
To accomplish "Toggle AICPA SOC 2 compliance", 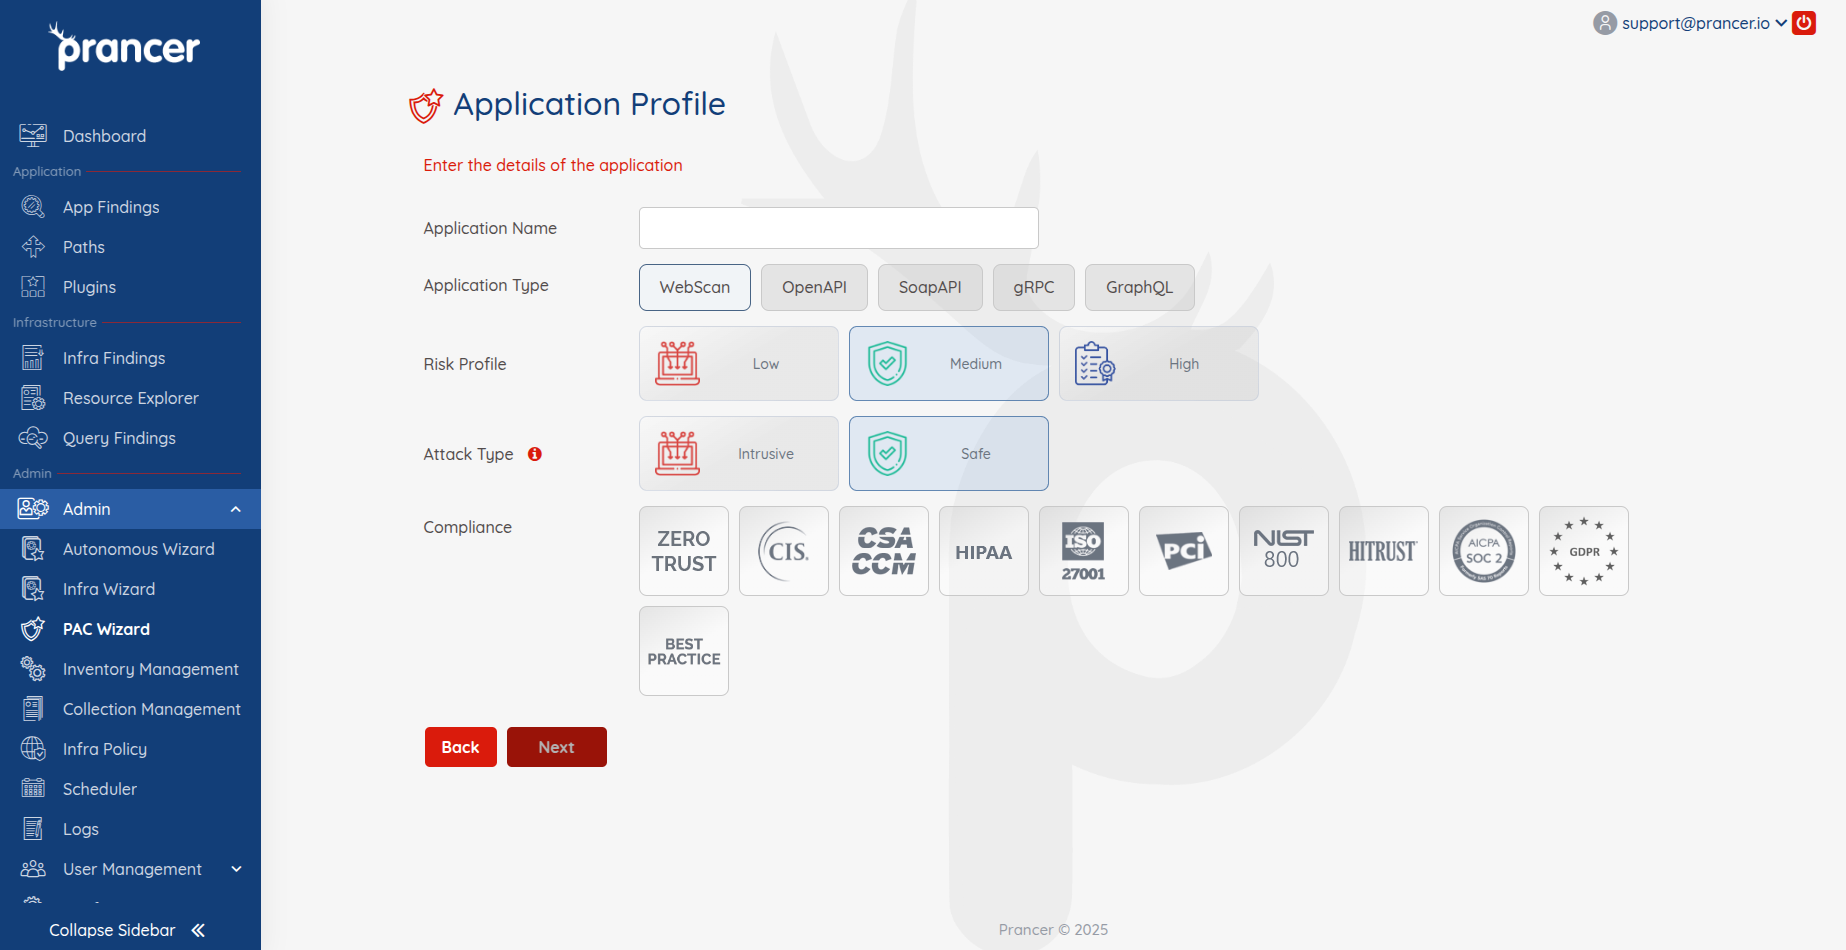I will (1484, 551).
